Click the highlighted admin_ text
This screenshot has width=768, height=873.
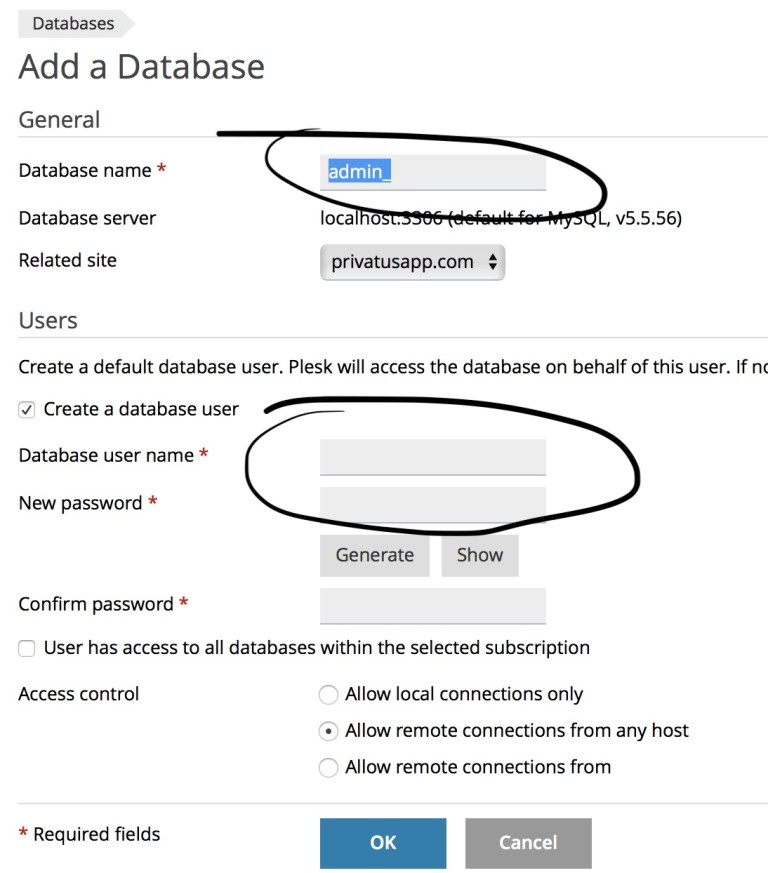(x=359, y=171)
